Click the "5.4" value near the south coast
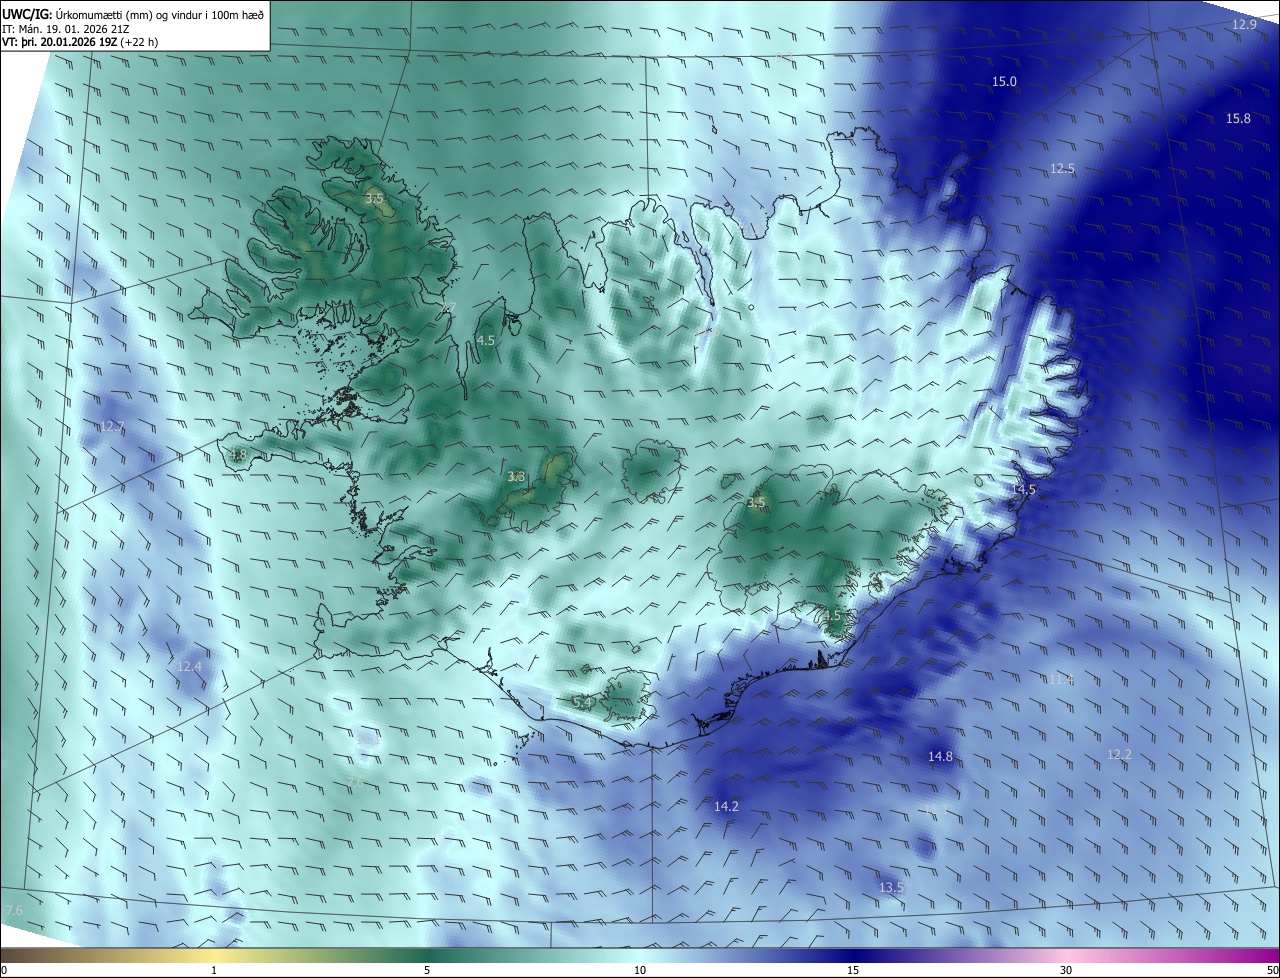The width and height of the screenshot is (1280, 978). point(582,703)
